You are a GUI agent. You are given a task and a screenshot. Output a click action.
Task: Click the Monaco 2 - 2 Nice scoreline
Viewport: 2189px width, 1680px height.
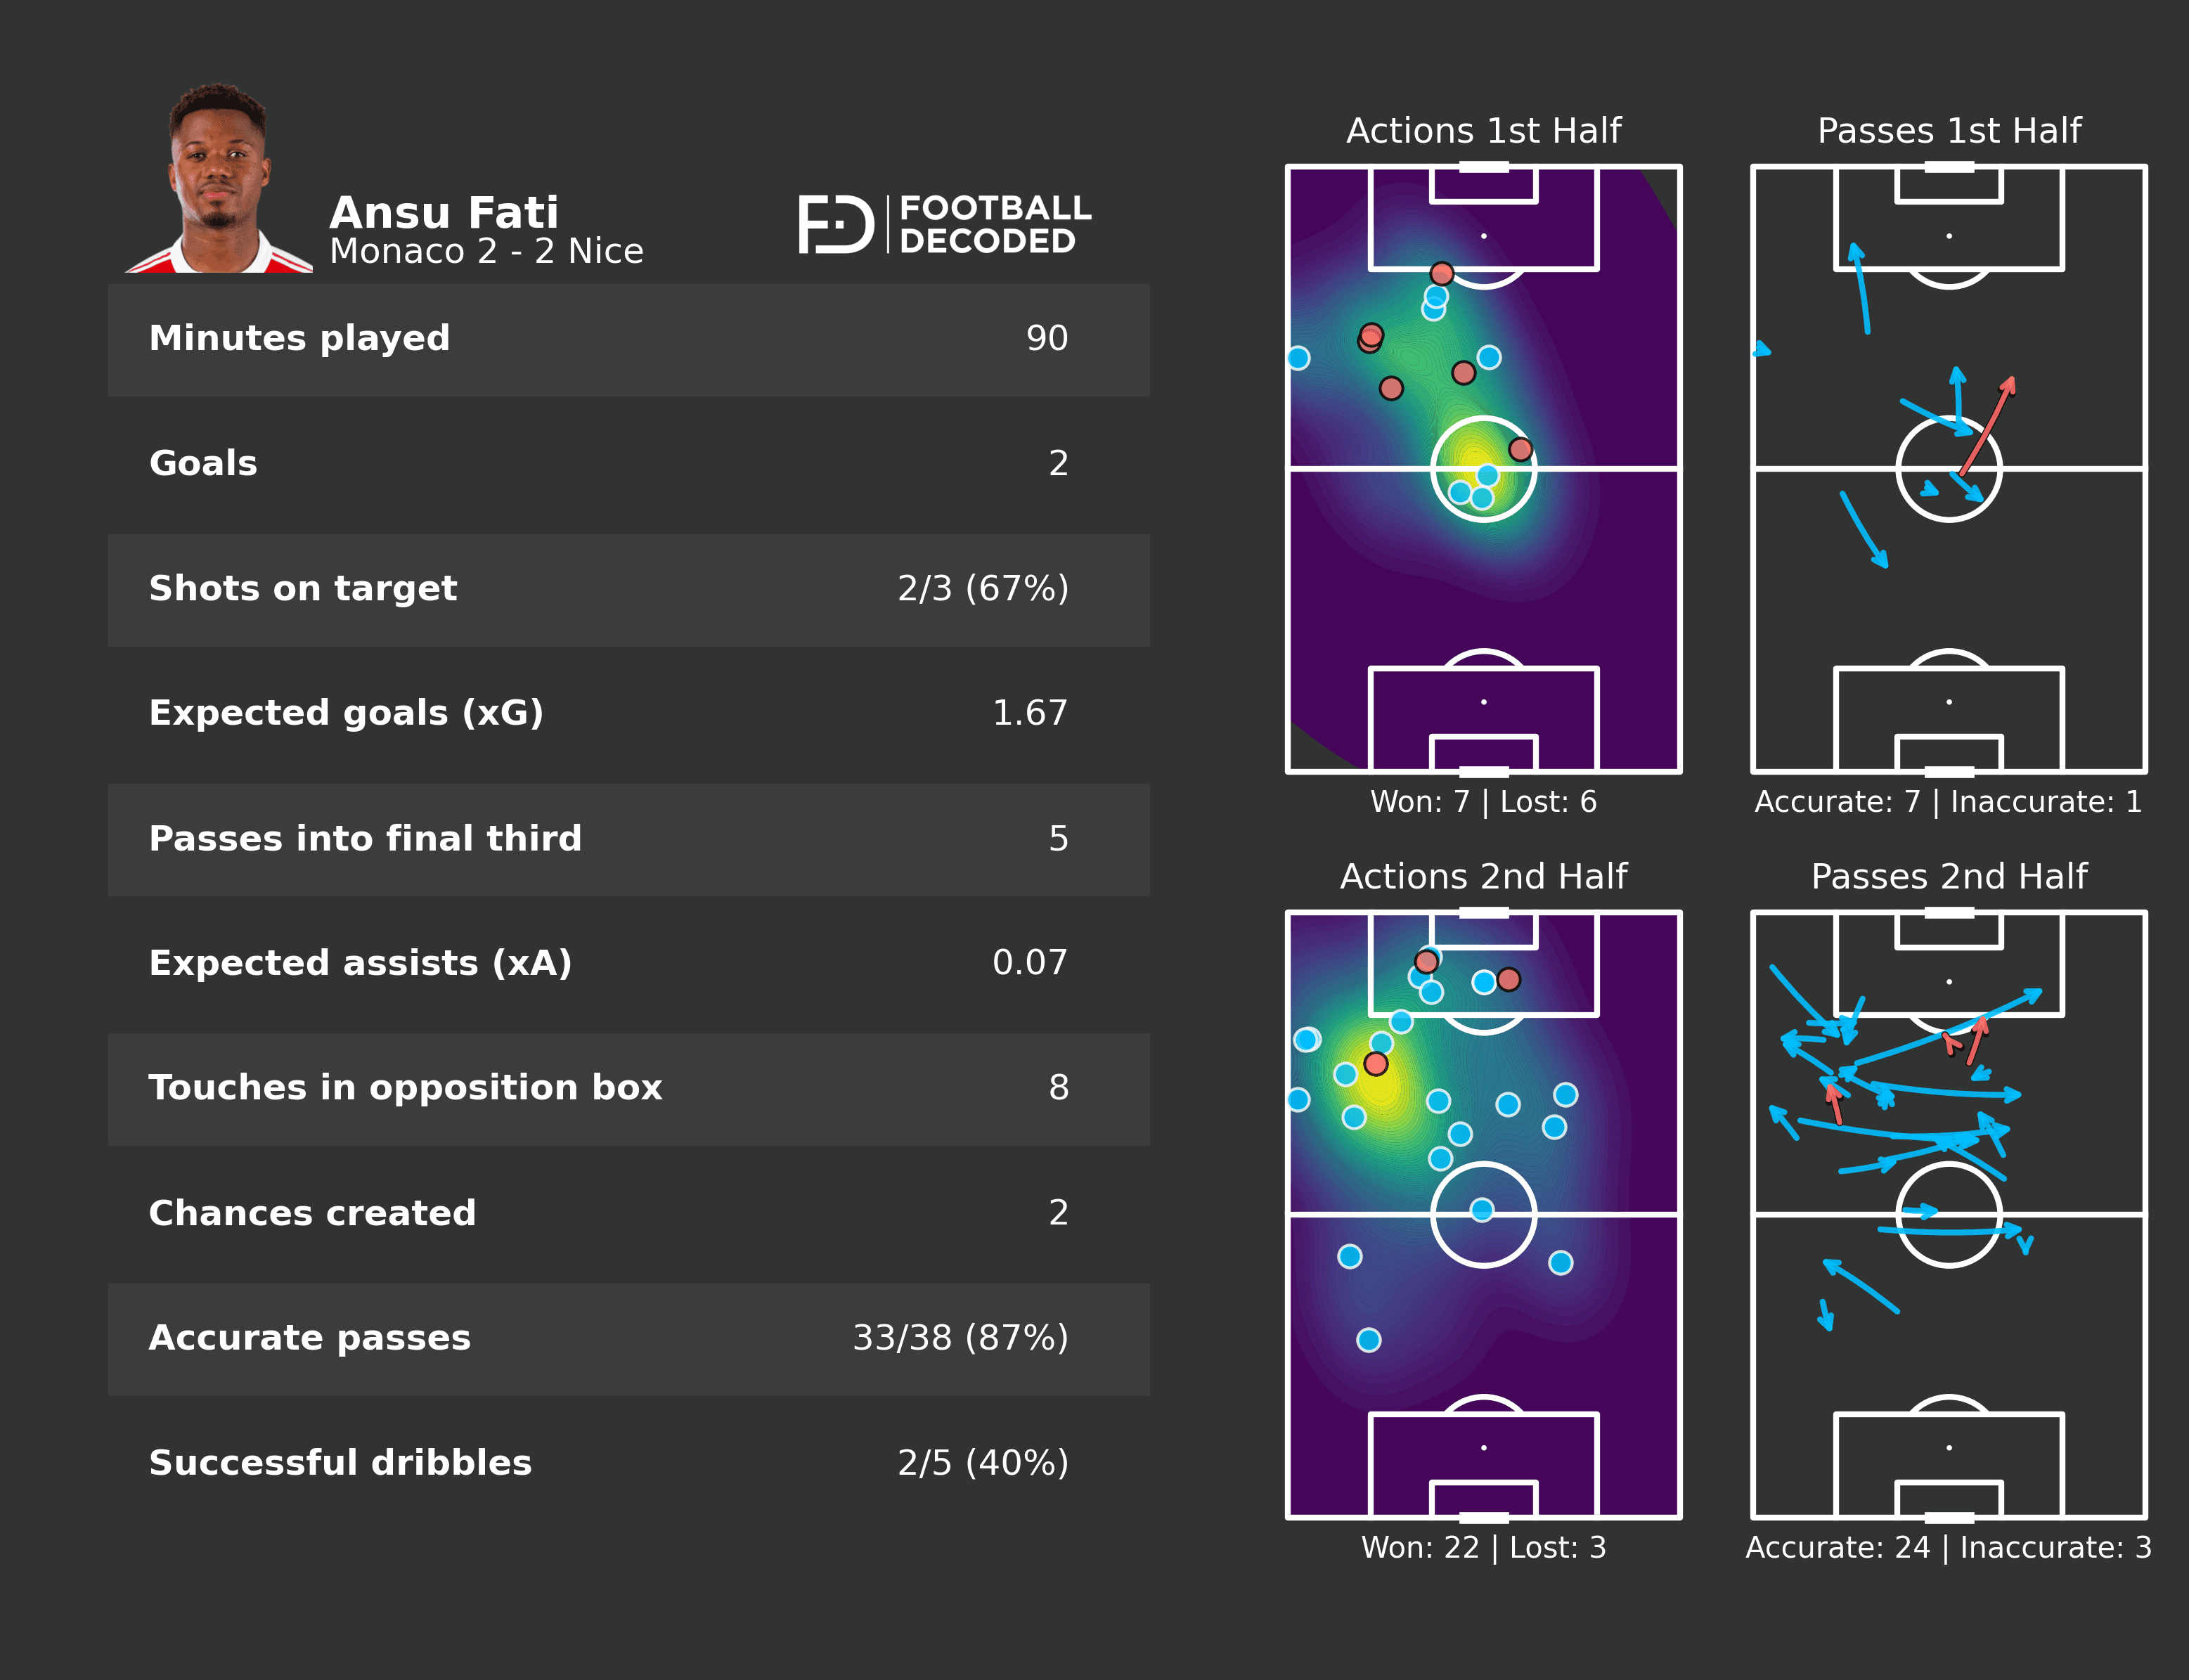[486, 251]
